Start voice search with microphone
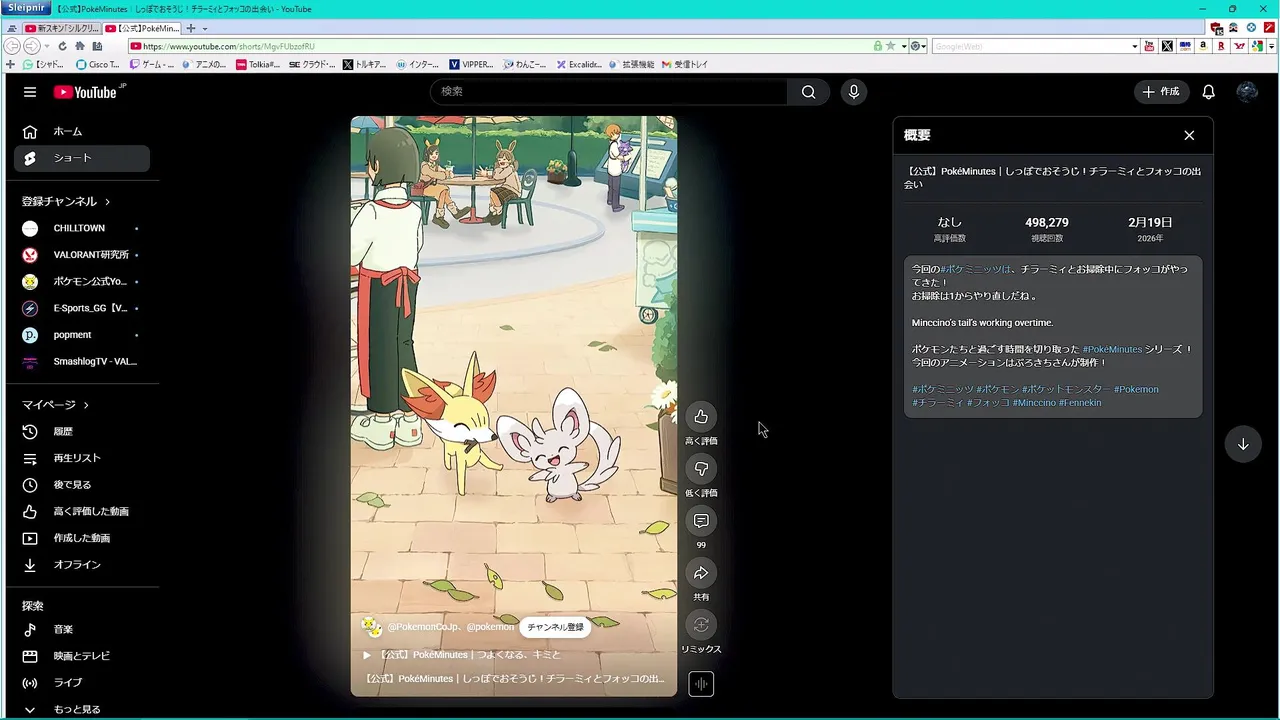 (x=853, y=92)
